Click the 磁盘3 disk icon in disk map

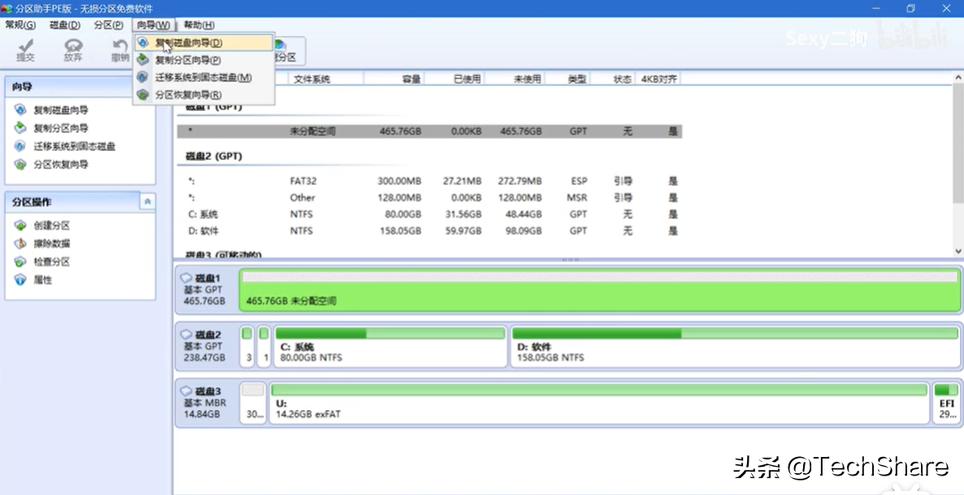pos(186,390)
